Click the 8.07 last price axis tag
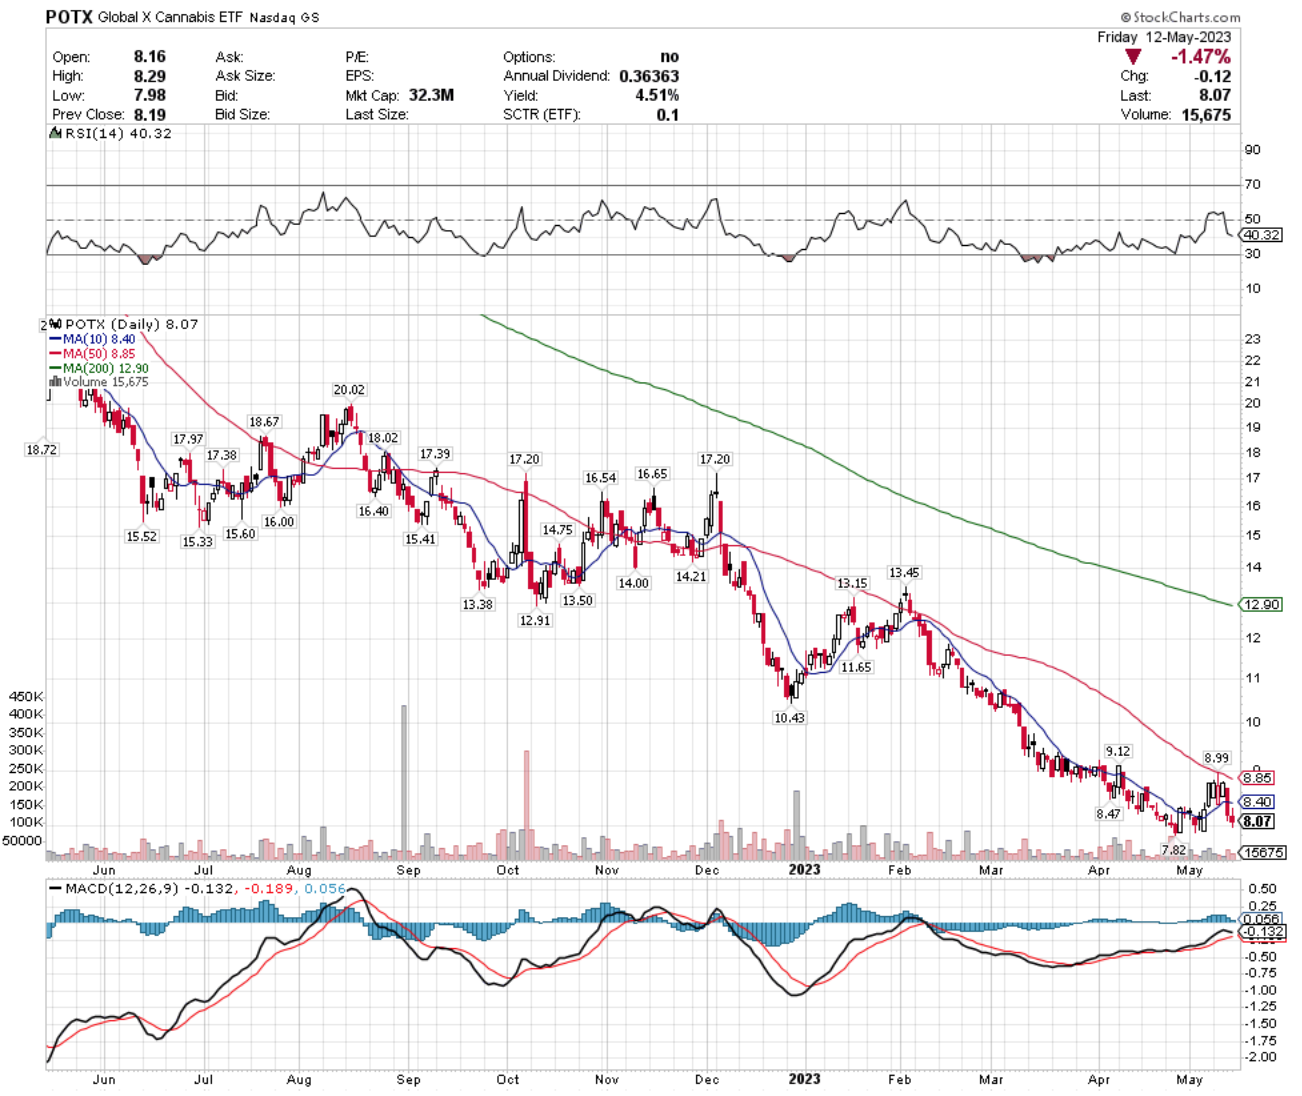The width and height of the screenshot is (1302, 1096). pos(1258,822)
